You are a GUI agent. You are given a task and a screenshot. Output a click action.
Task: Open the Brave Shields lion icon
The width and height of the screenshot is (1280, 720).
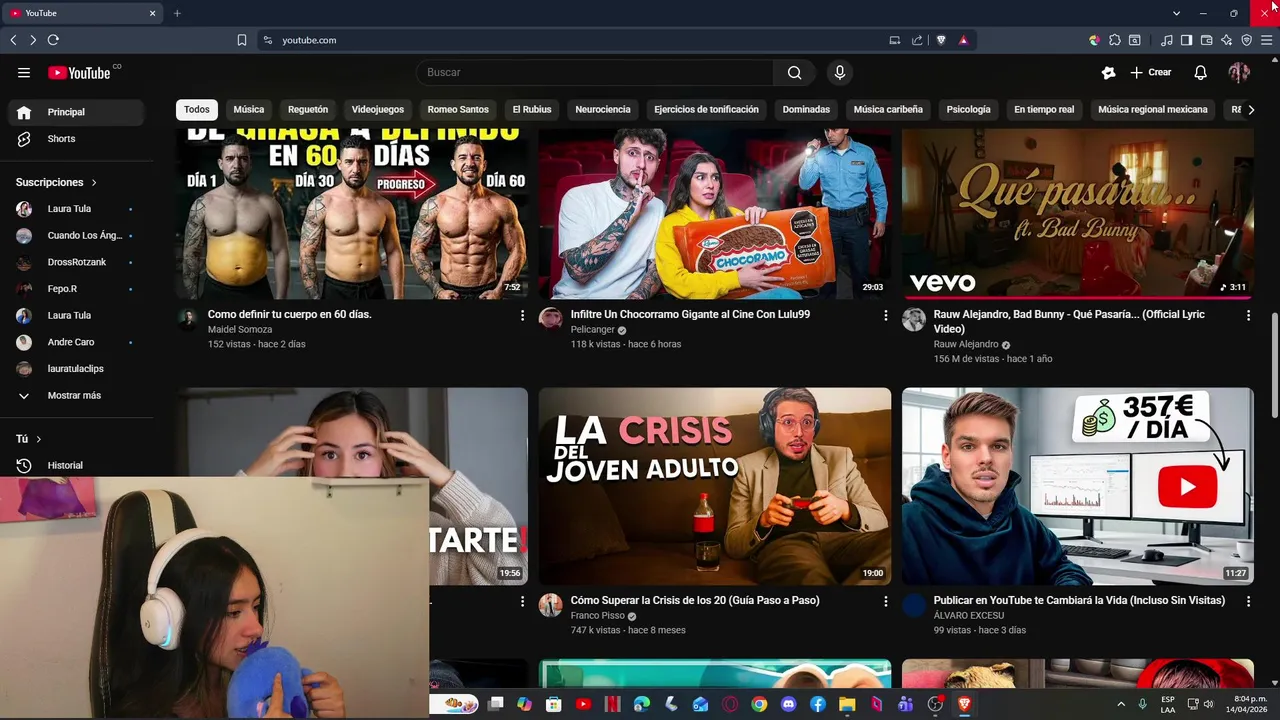pos(941,40)
